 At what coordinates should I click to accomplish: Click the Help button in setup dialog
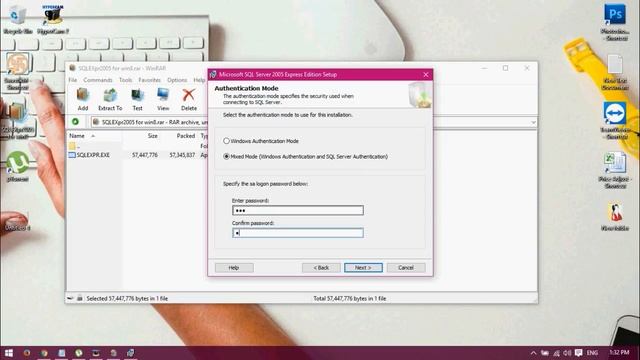[x=234, y=268]
